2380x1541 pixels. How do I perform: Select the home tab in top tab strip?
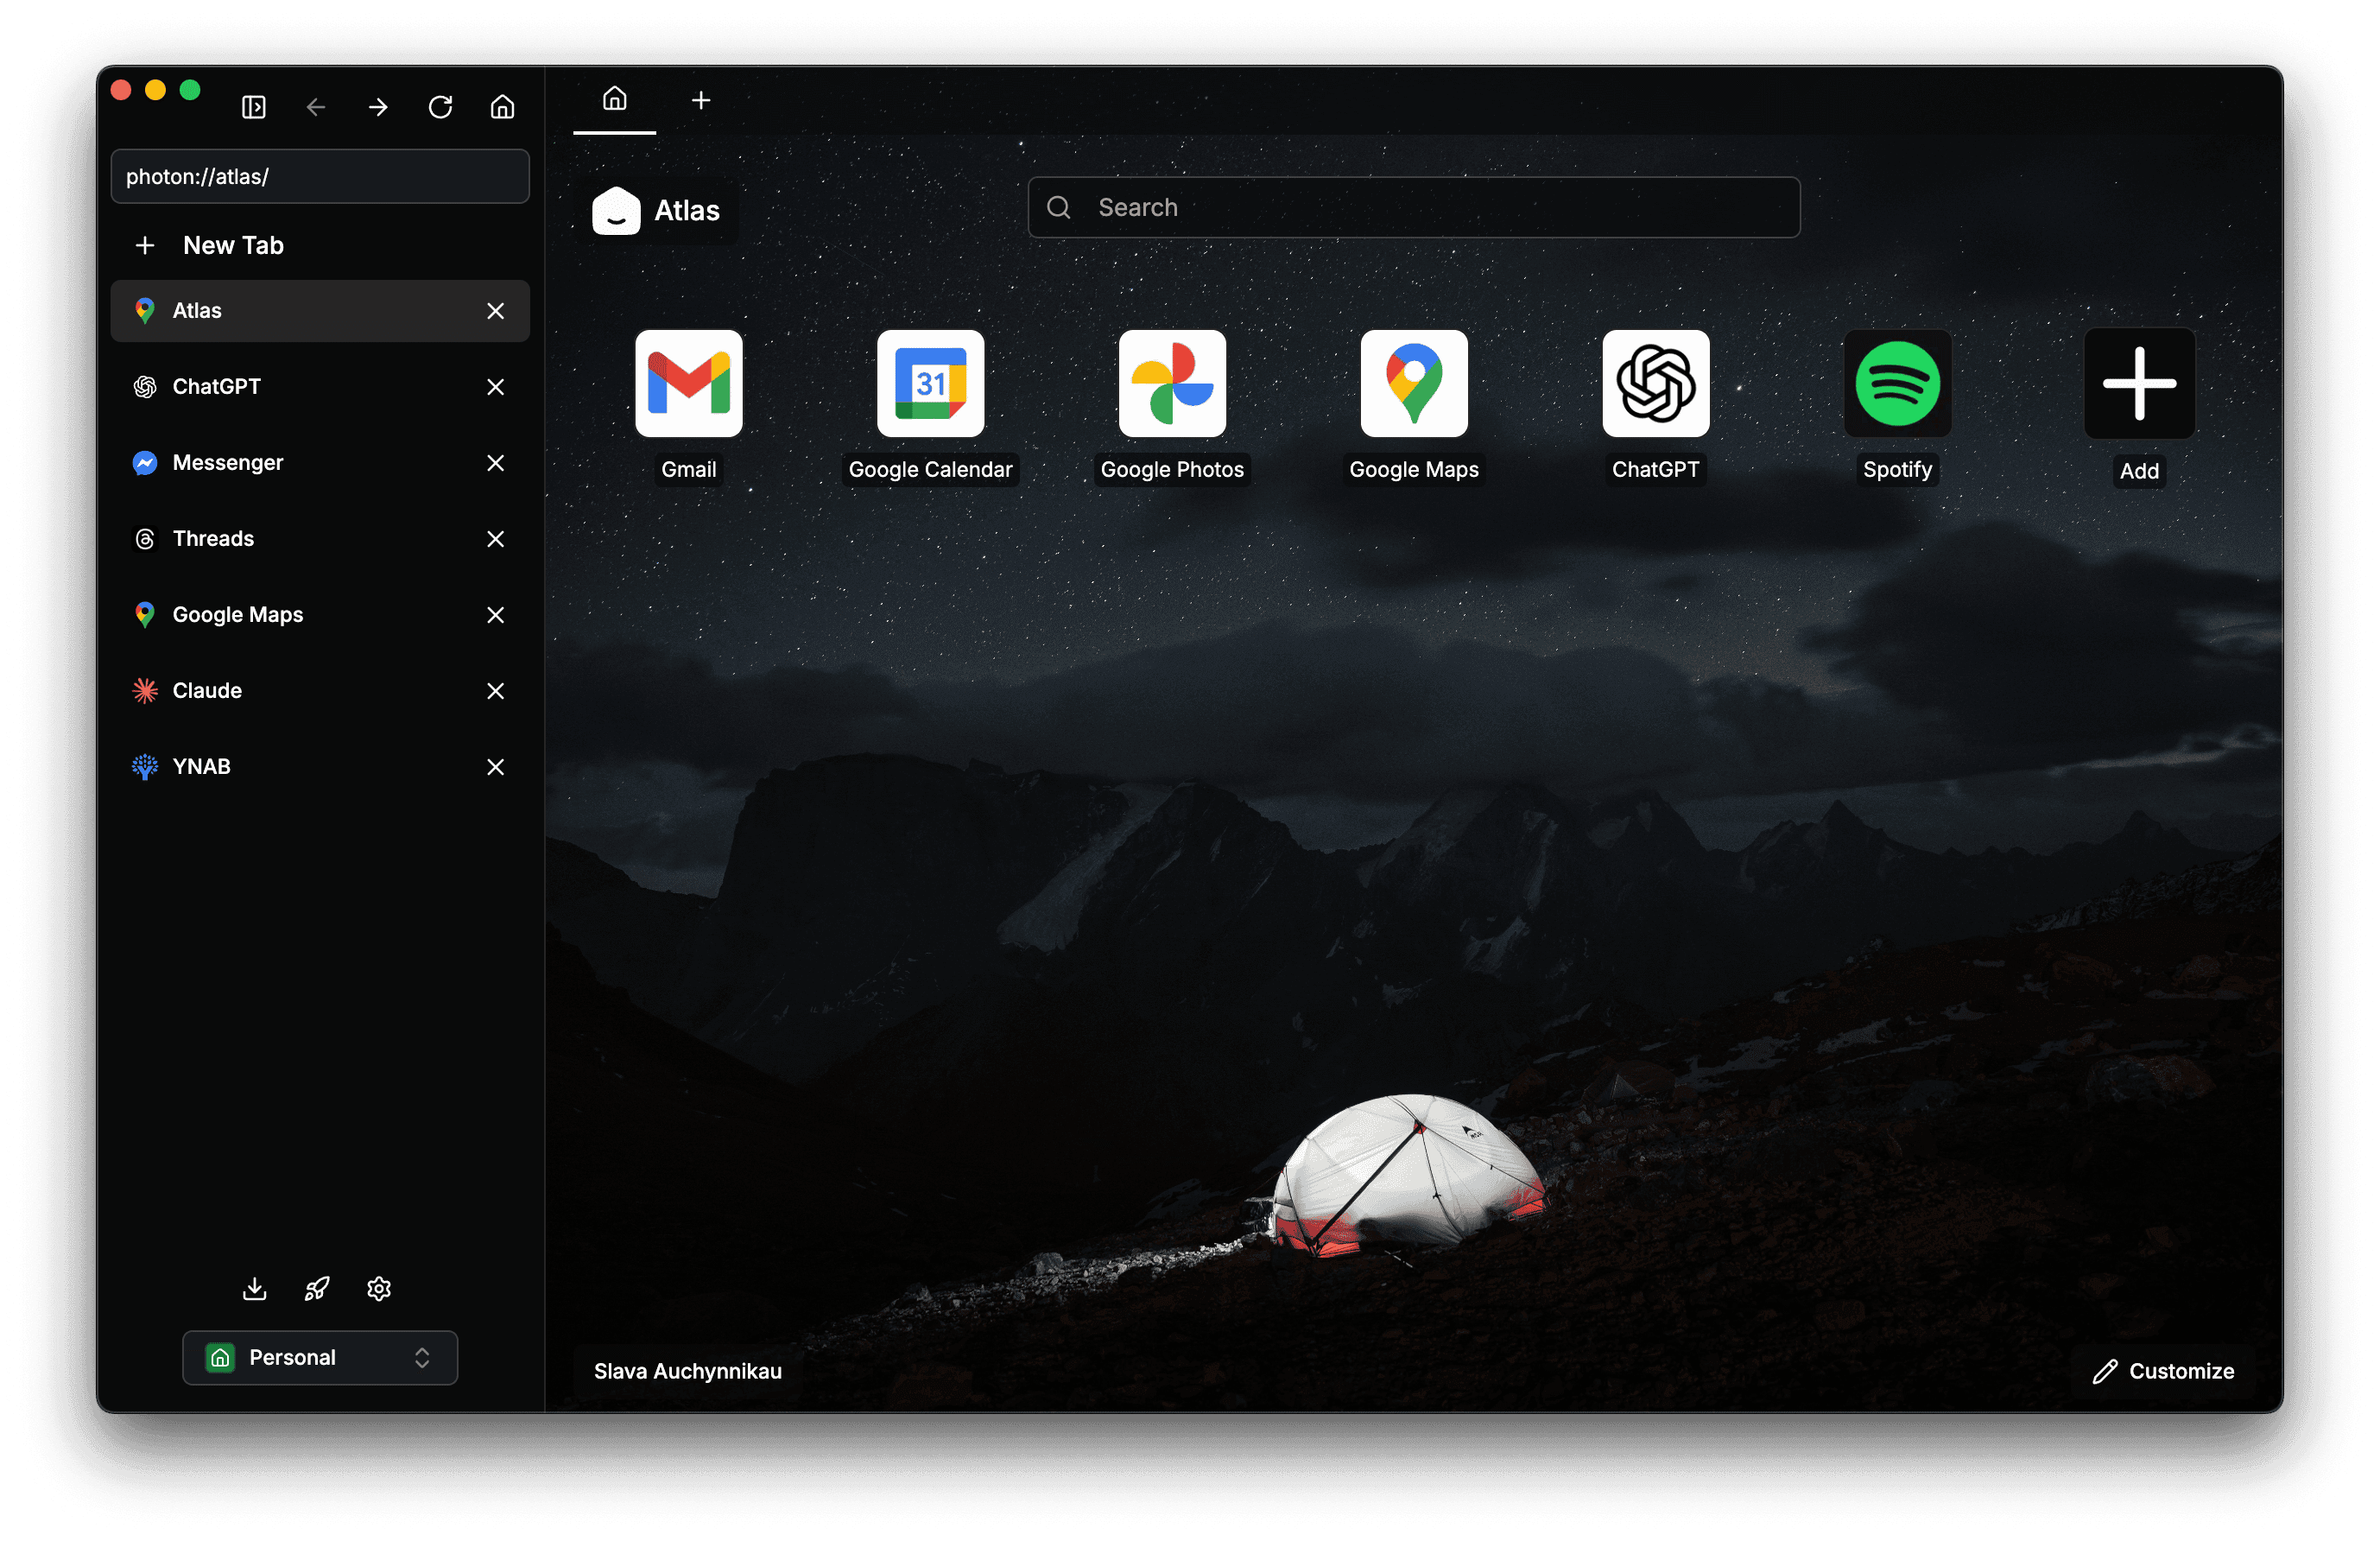click(x=614, y=100)
